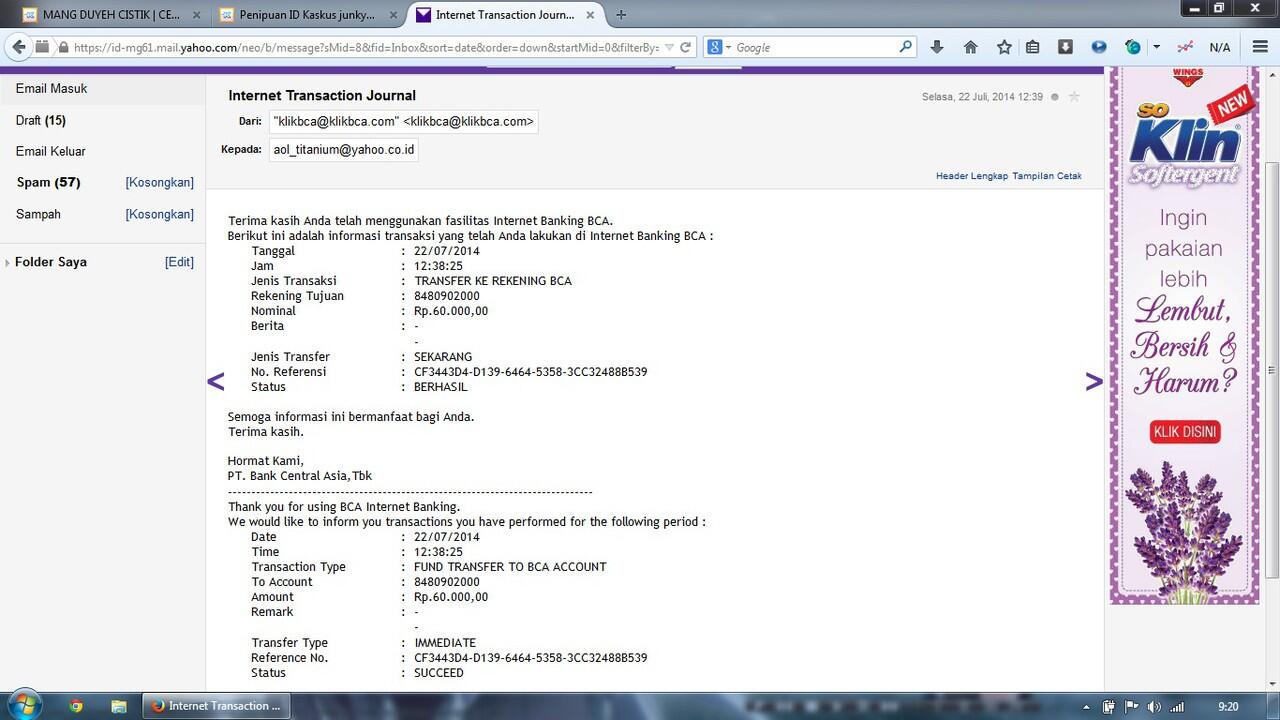Image resolution: width=1280 pixels, height=720 pixels.
Task: Expand the globe add-on dropdown arrow
Action: pyautogui.click(x=1156, y=47)
